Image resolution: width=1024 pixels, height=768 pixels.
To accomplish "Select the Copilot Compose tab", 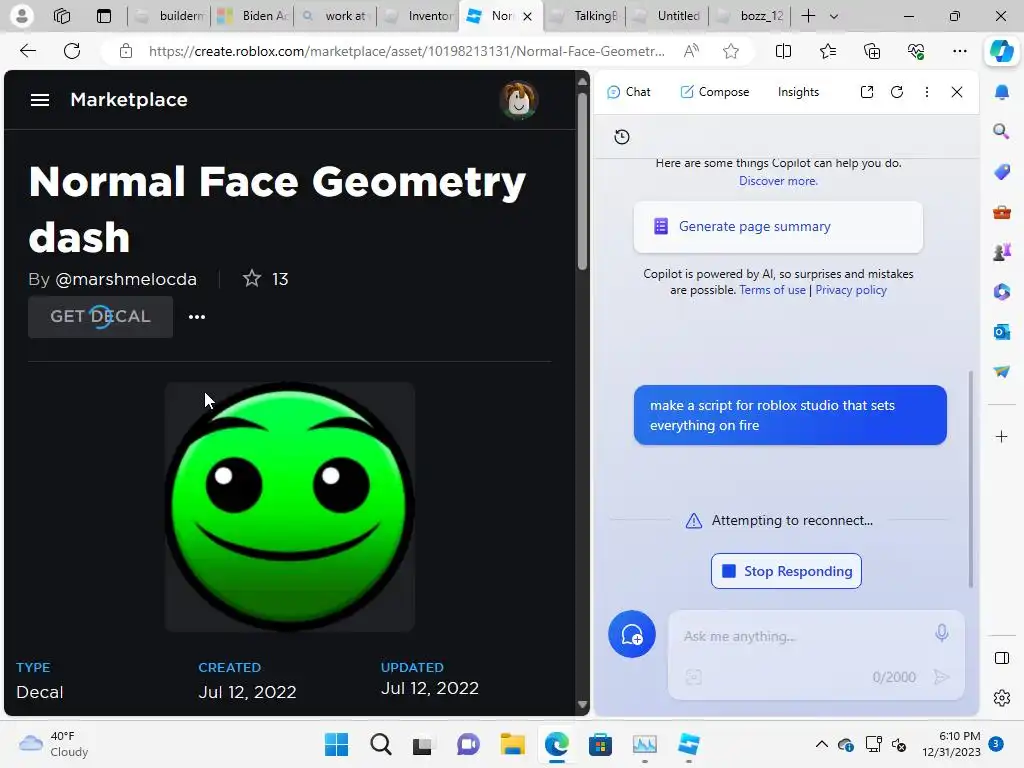I will click(714, 92).
